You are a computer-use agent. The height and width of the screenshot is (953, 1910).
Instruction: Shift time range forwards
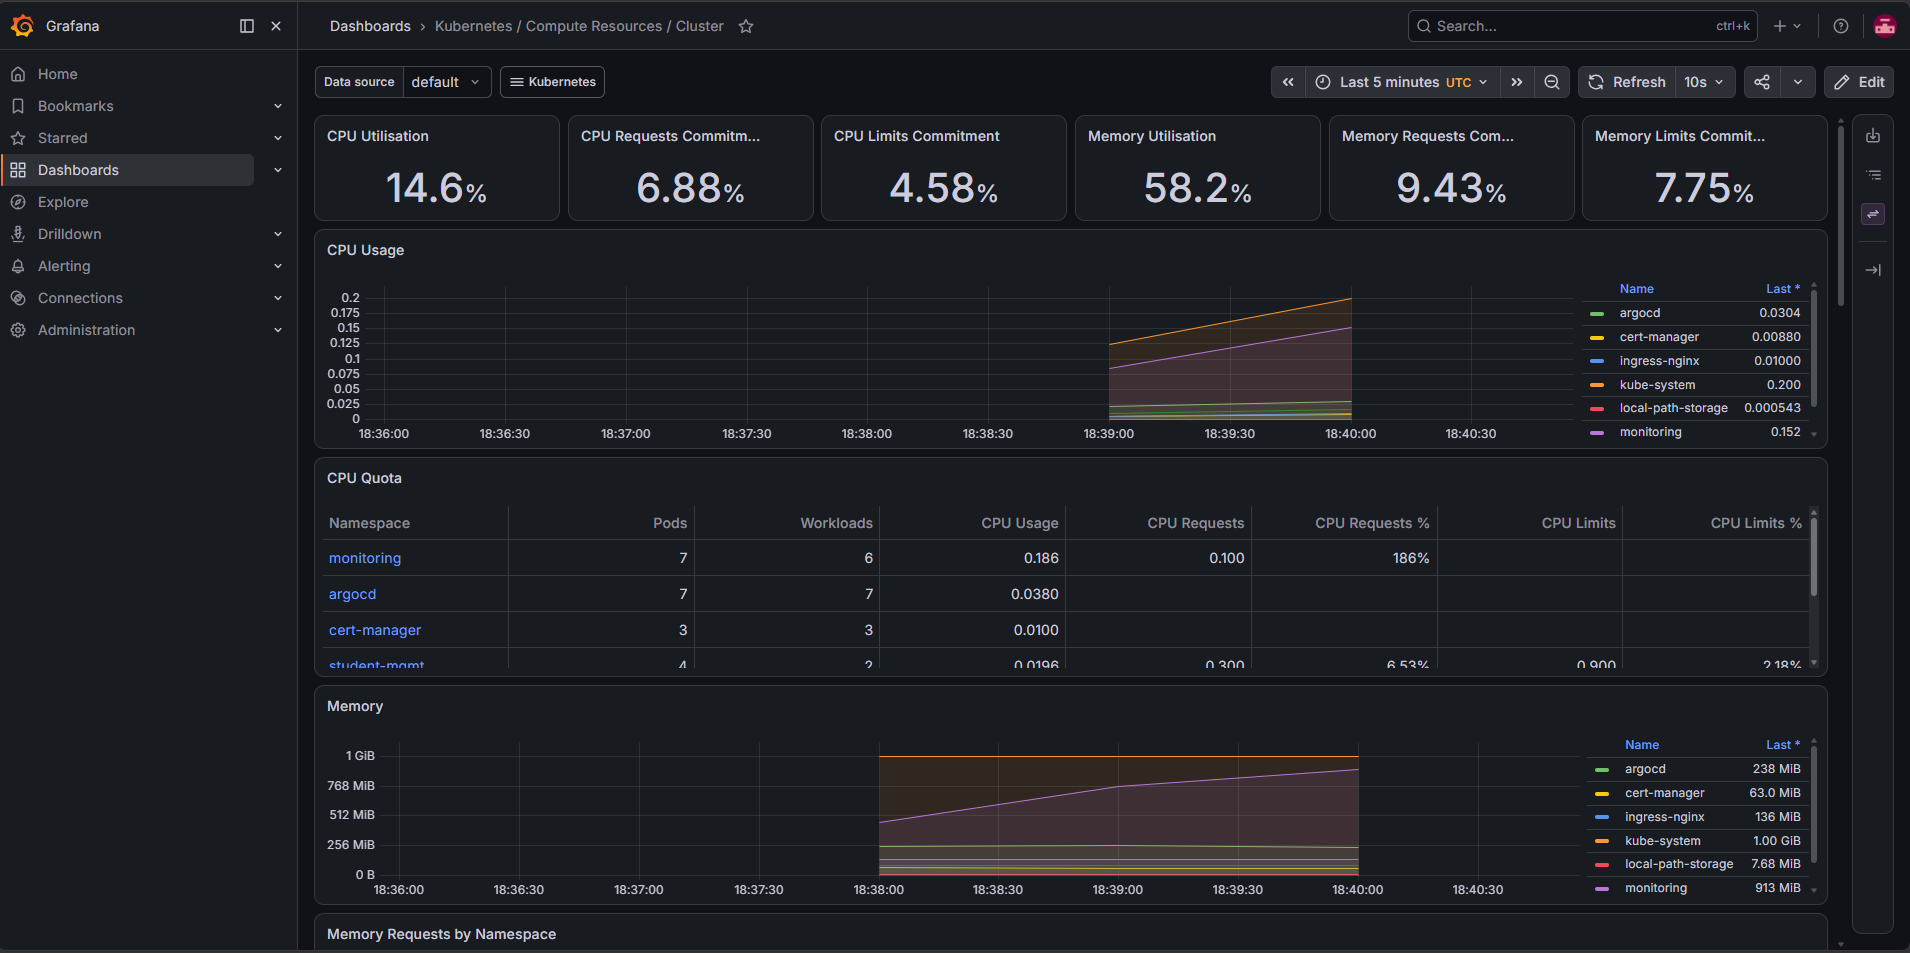[x=1517, y=82]
